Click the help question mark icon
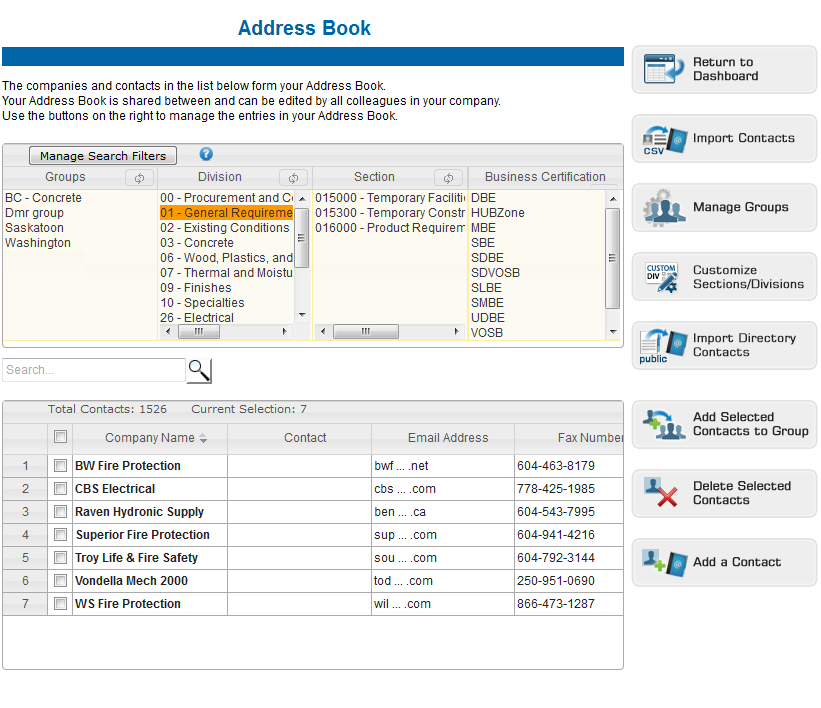This screenshot has width=821, height=708. tap(206, 155)
